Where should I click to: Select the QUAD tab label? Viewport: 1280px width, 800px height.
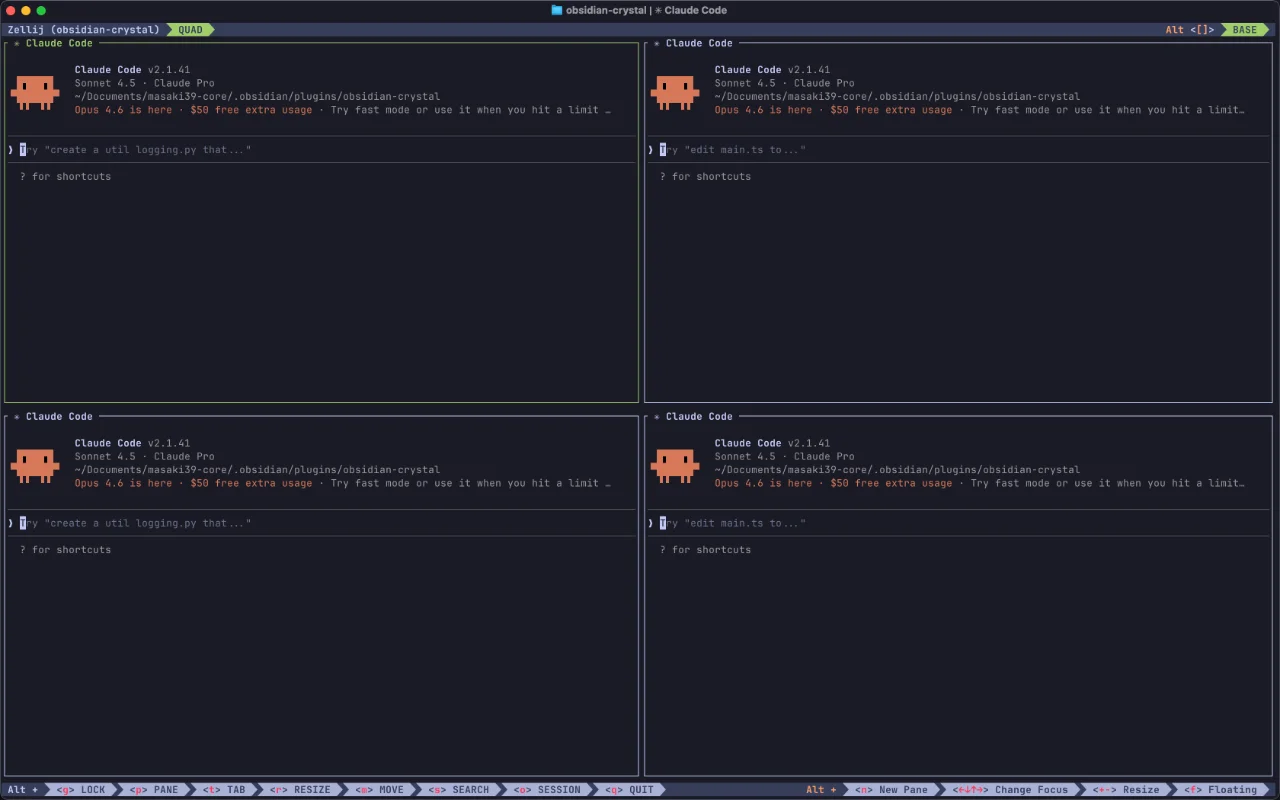pyautogui.click(x=189, y=29)
